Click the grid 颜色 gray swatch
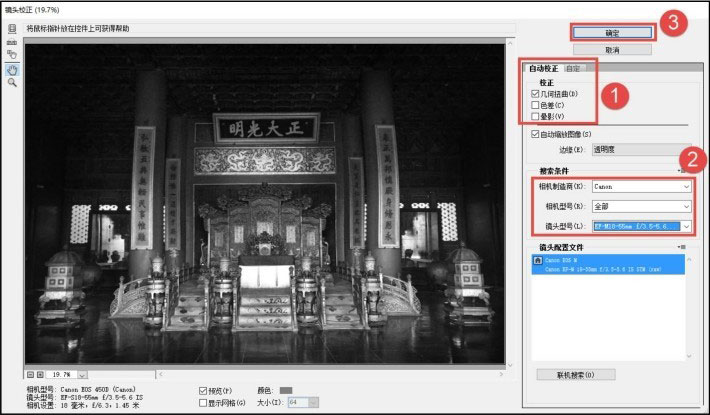The height and width of the screenshot is (415, 710). pos(286,390)
